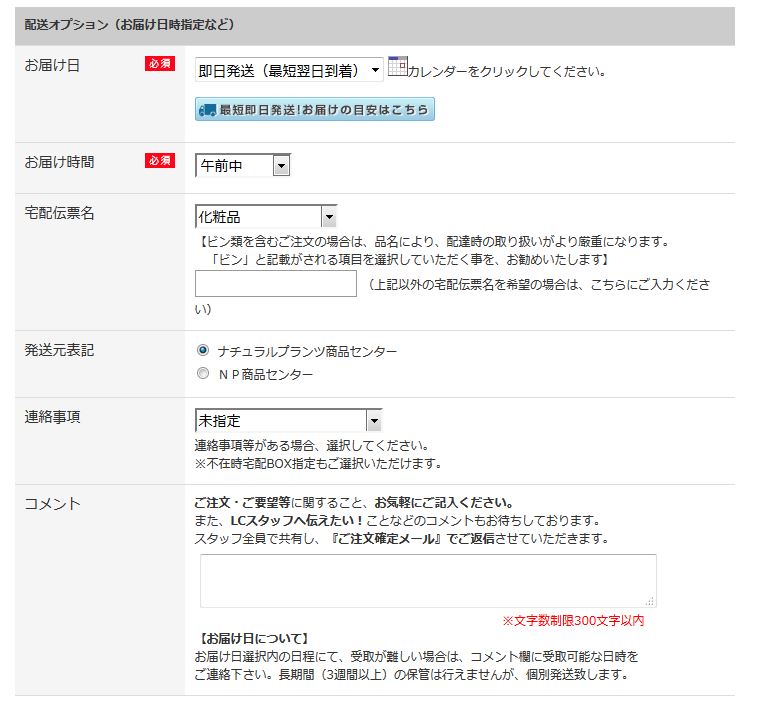Open the 連絡事項 dropdown showing 未指定
759x719 pixels.
click(288, 420)
